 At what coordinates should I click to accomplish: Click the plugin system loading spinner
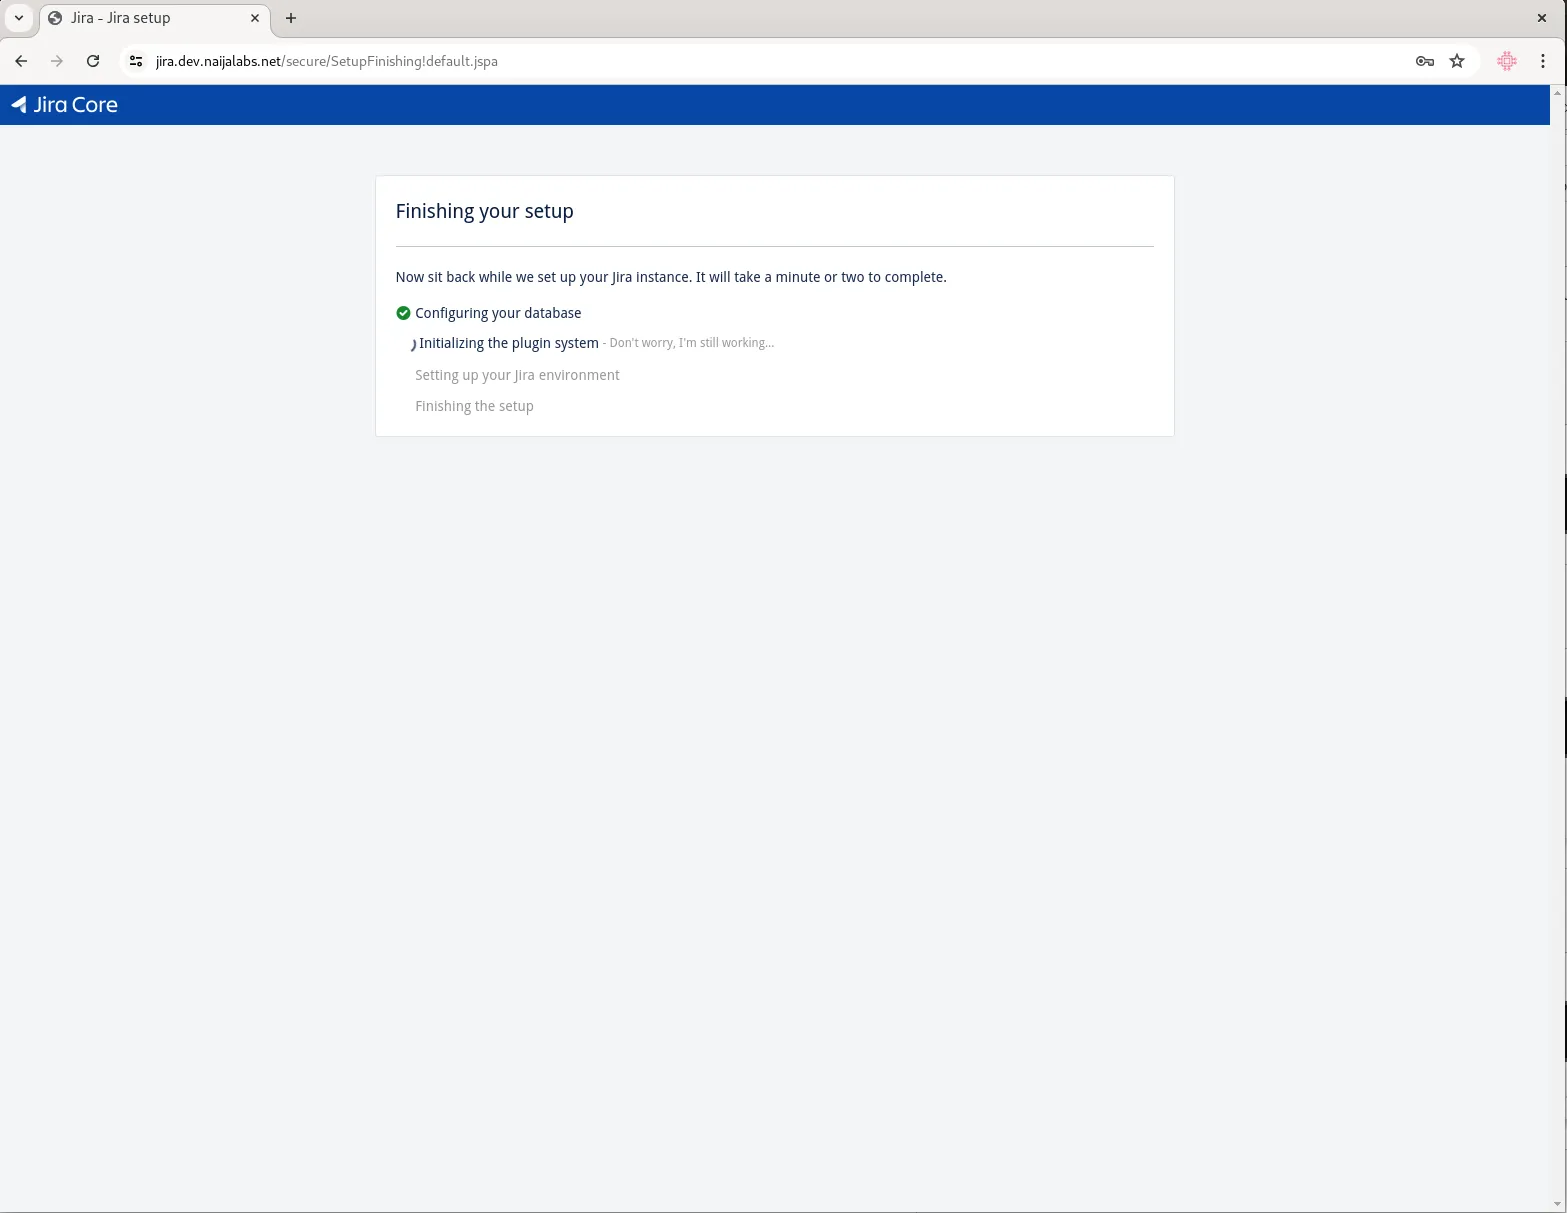(x=412, y=344)
